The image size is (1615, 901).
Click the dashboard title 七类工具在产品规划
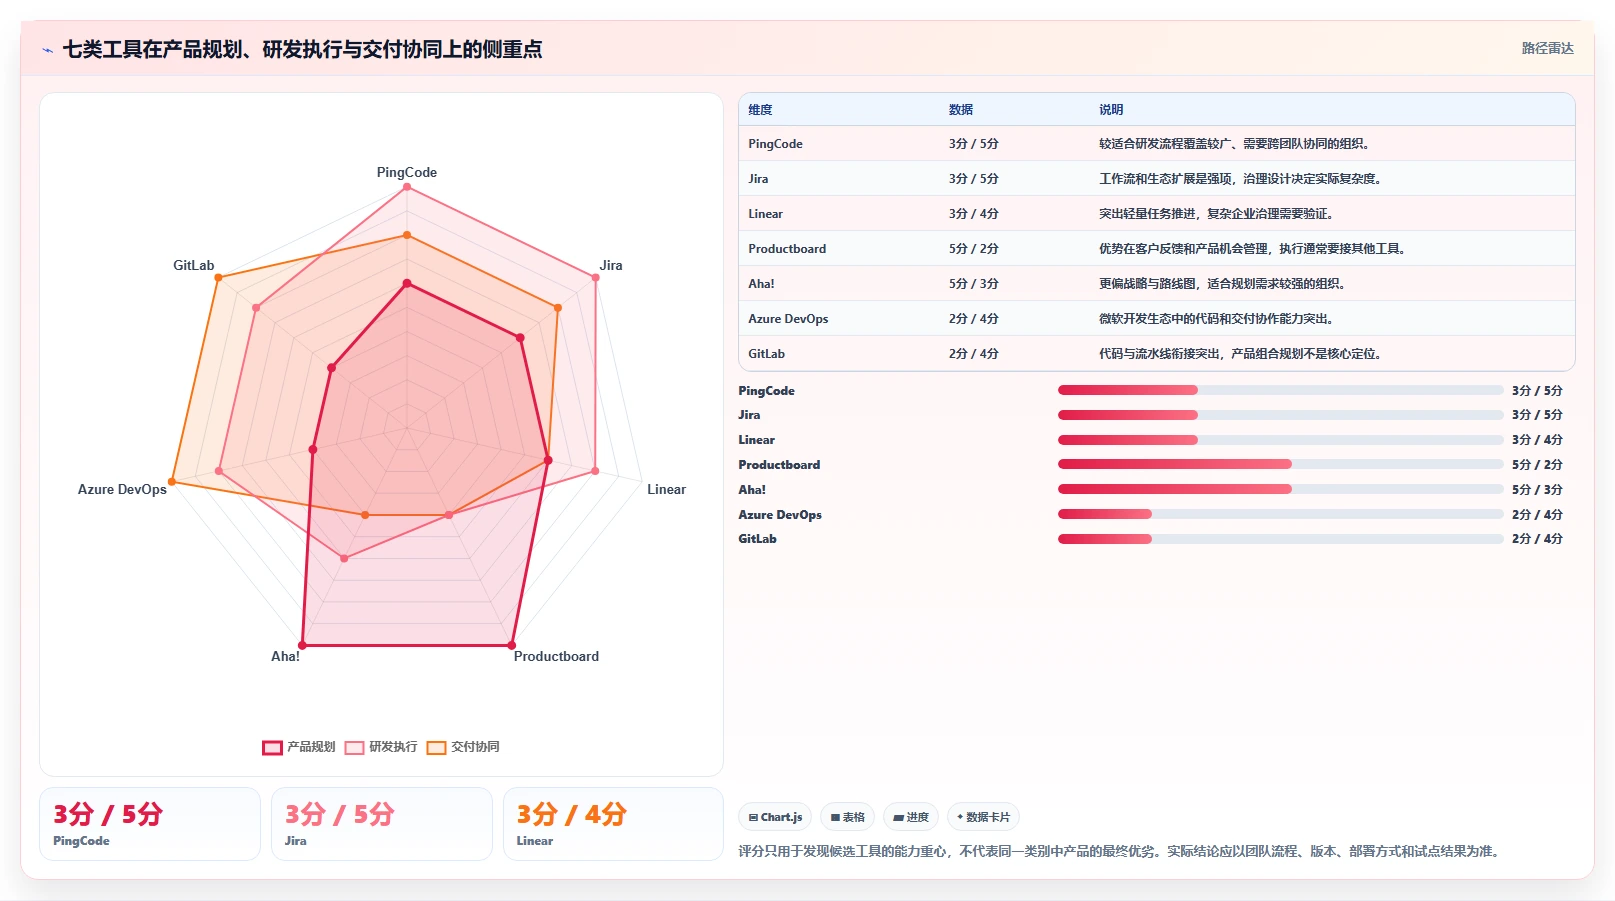click(x=302, y=49)
